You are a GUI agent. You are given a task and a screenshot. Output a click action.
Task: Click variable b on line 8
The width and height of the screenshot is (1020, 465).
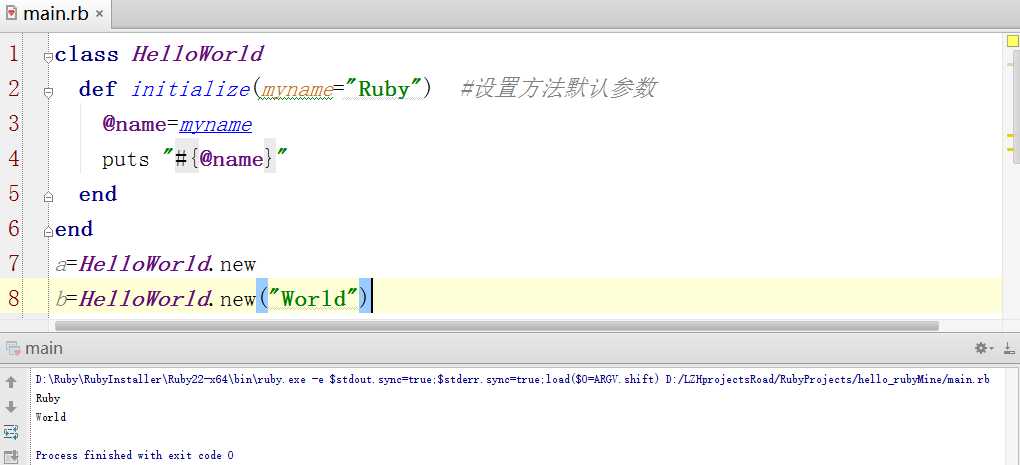[x=60, y=299]
